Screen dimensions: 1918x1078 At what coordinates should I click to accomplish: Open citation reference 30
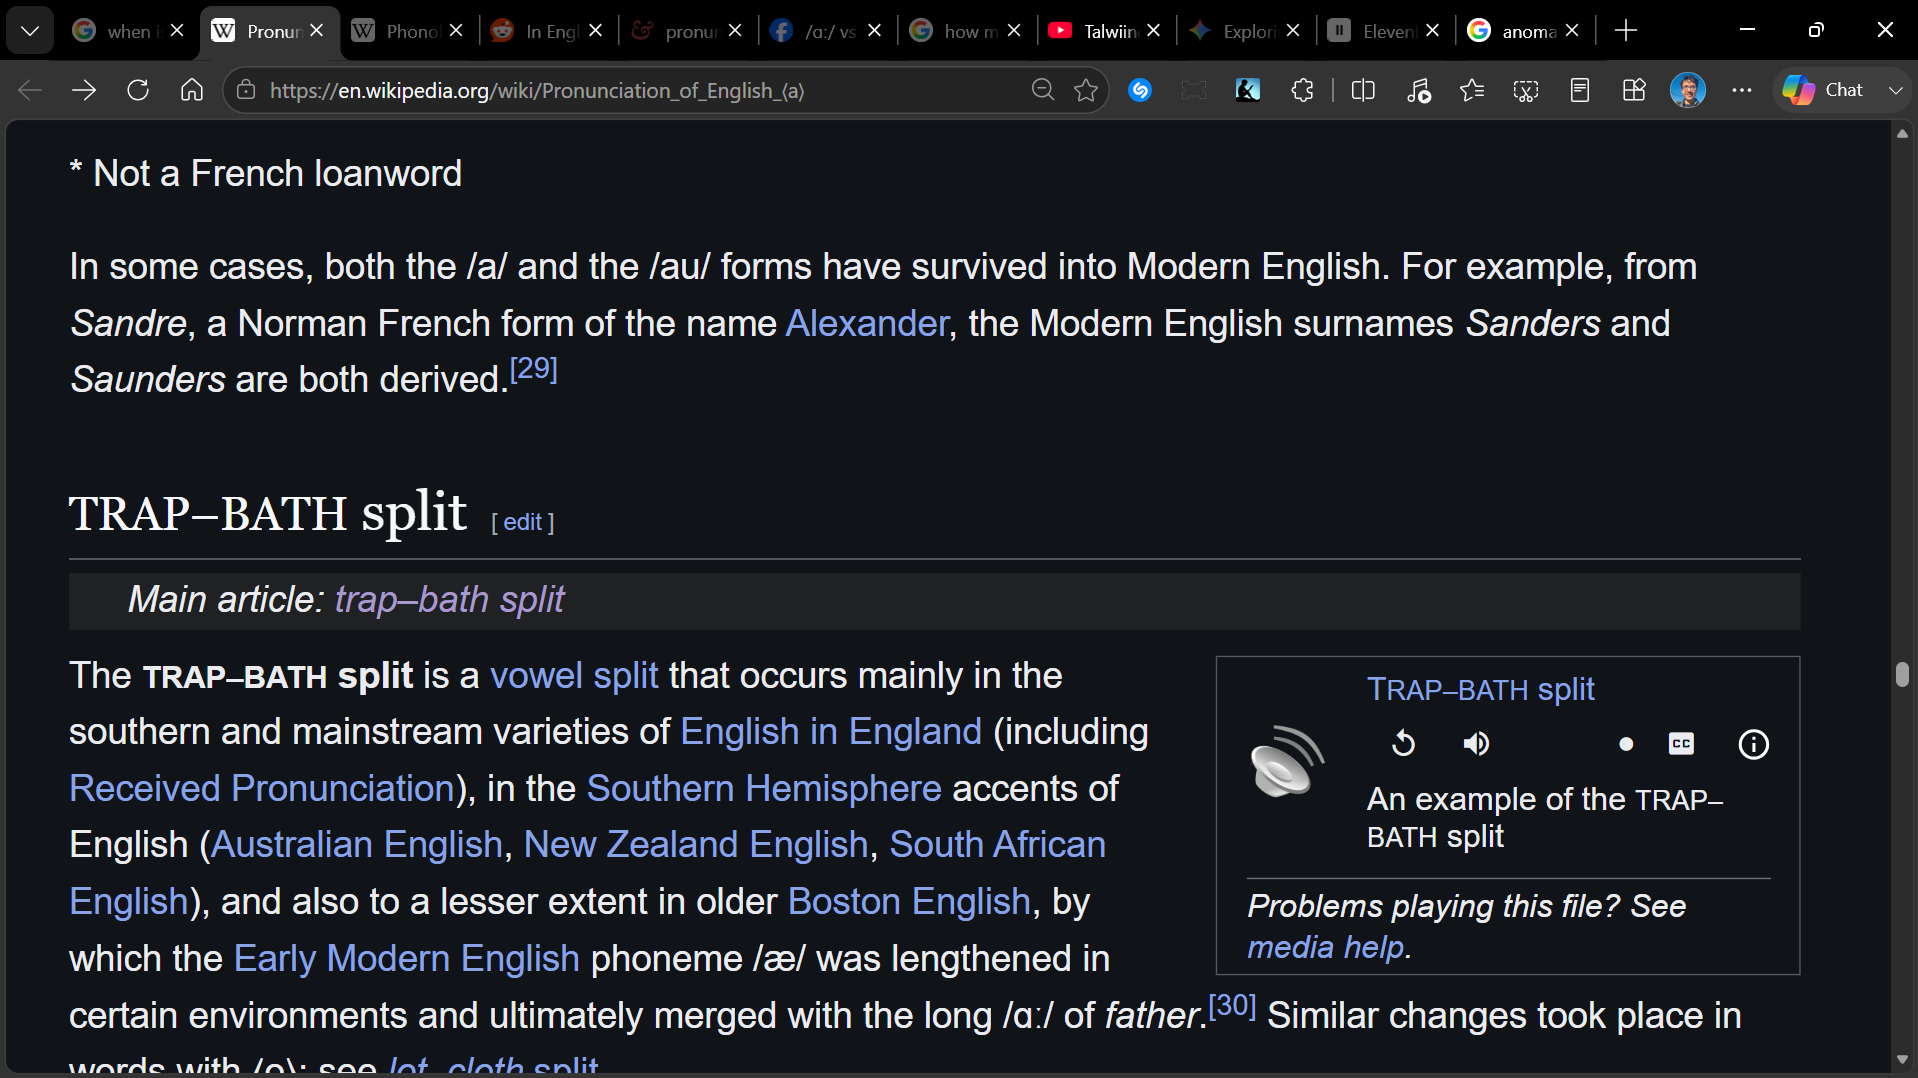coord(1232,1006)
